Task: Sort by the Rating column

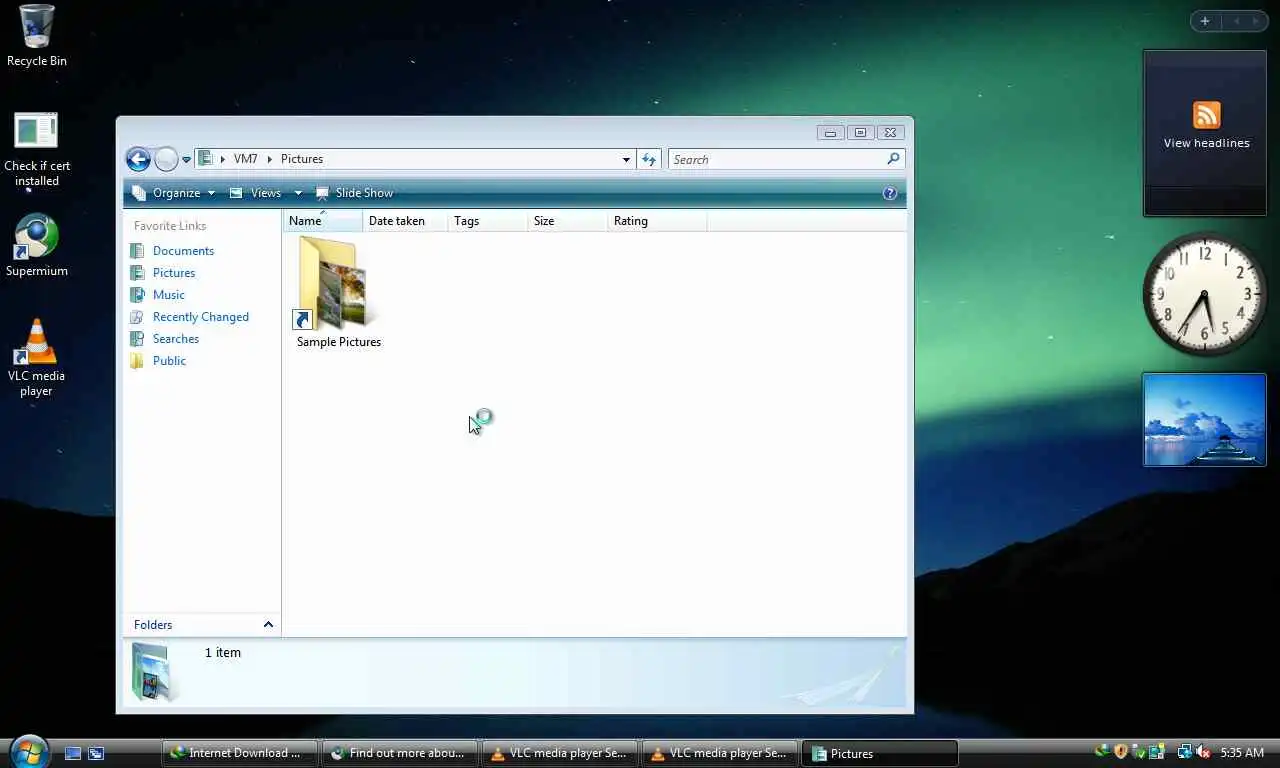Action: point(656,221)
